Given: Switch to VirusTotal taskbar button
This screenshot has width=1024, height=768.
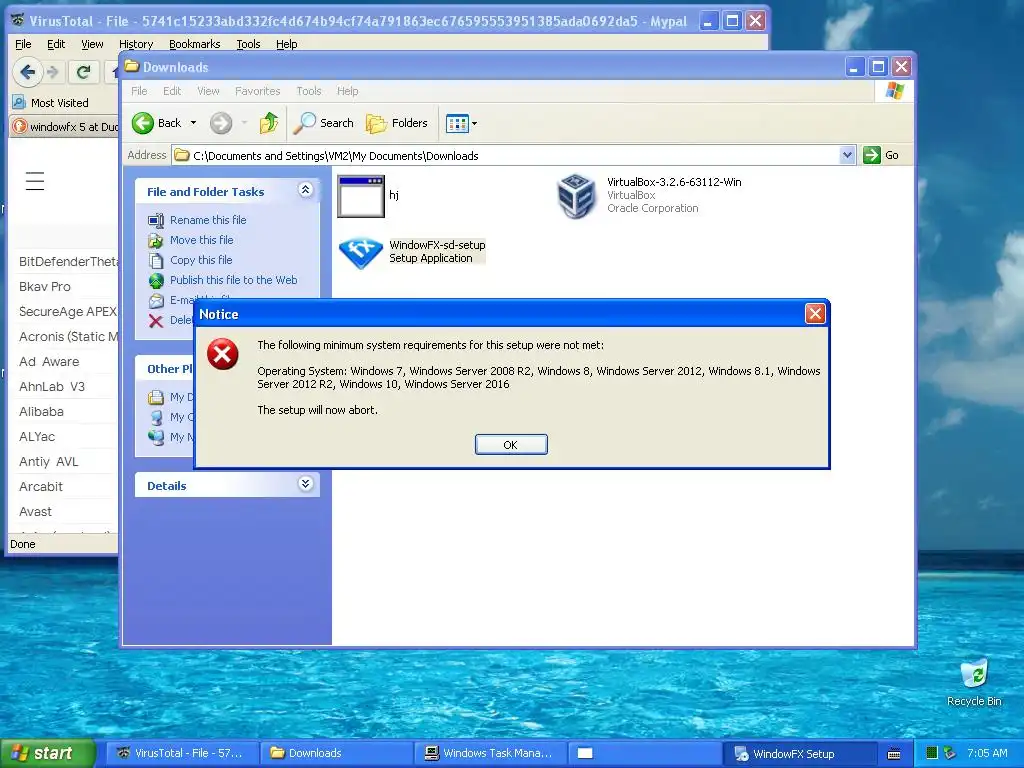Looking at the screenshot, I should (x=181, y=753).
